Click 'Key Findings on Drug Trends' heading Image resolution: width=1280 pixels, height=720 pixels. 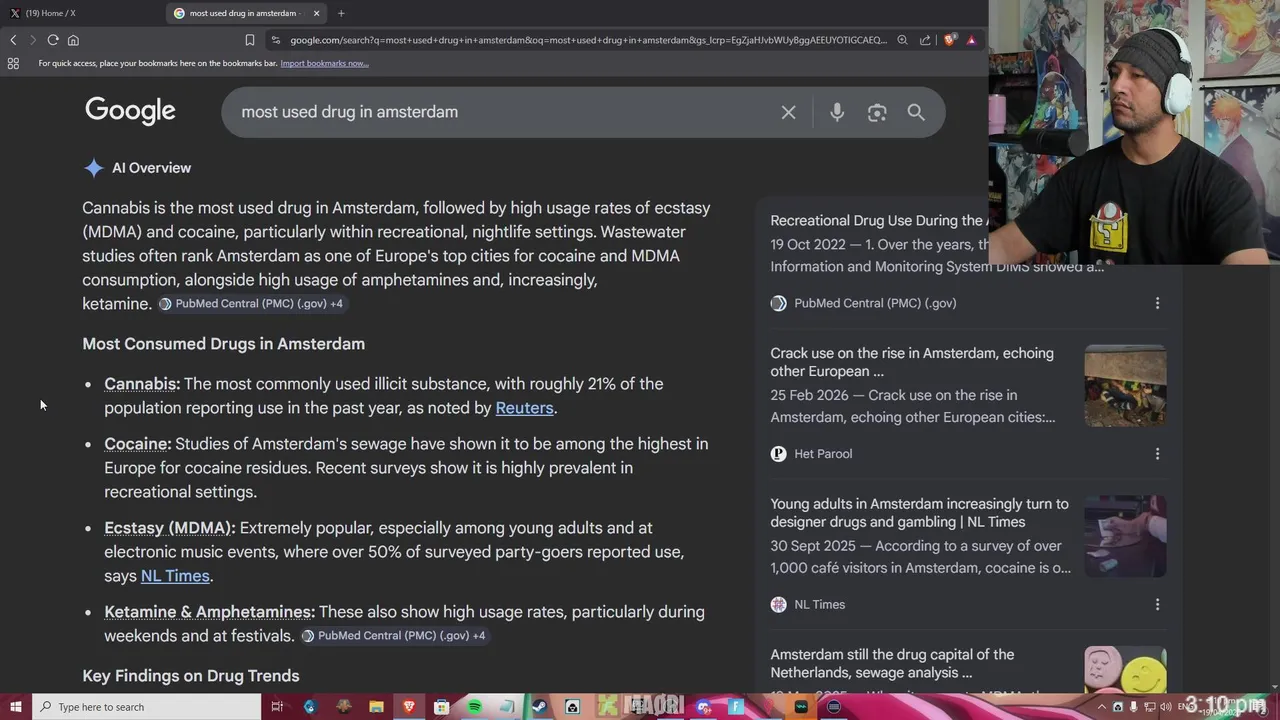click(x=191, y=676)
